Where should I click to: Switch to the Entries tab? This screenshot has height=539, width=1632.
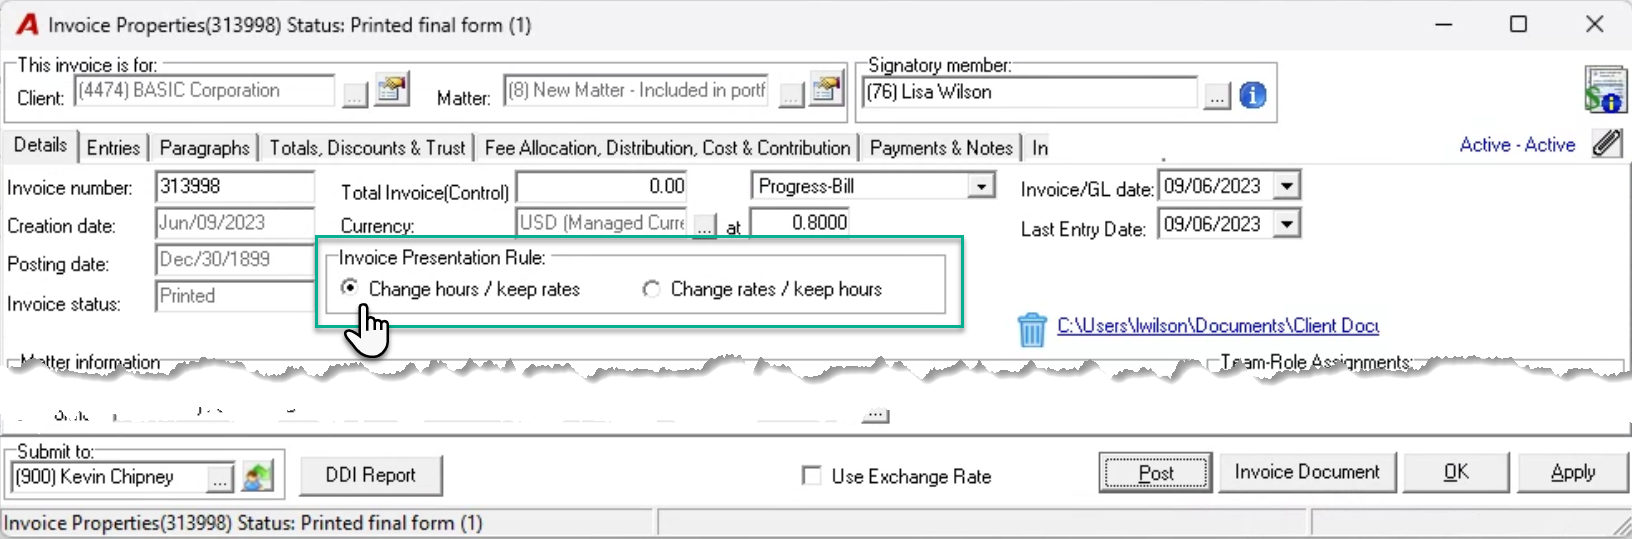pyautogui.click(x=113, y=148)
